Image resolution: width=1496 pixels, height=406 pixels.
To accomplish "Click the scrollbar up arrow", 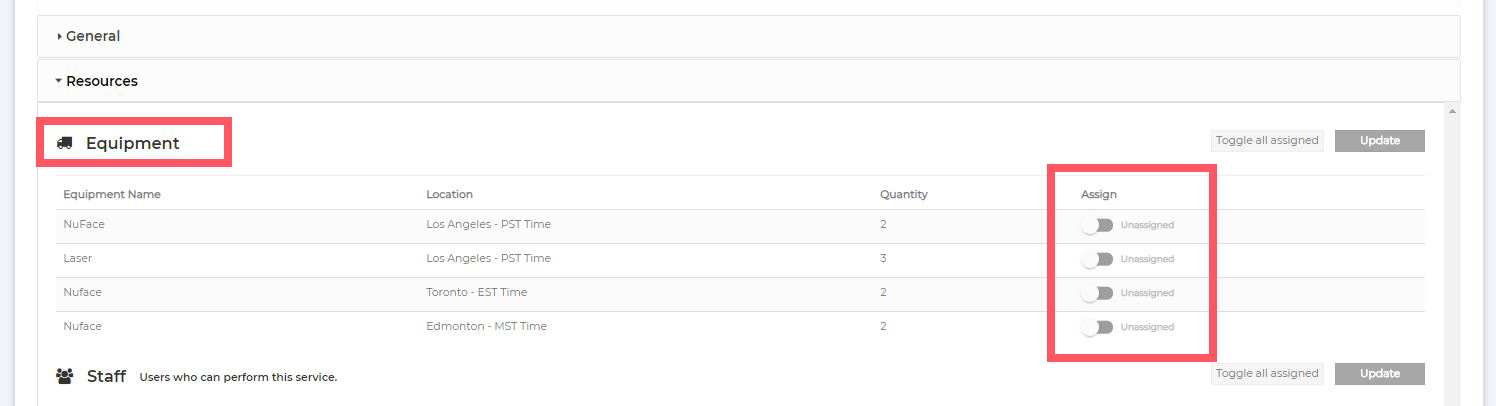I will click(x=1452, y=109).
